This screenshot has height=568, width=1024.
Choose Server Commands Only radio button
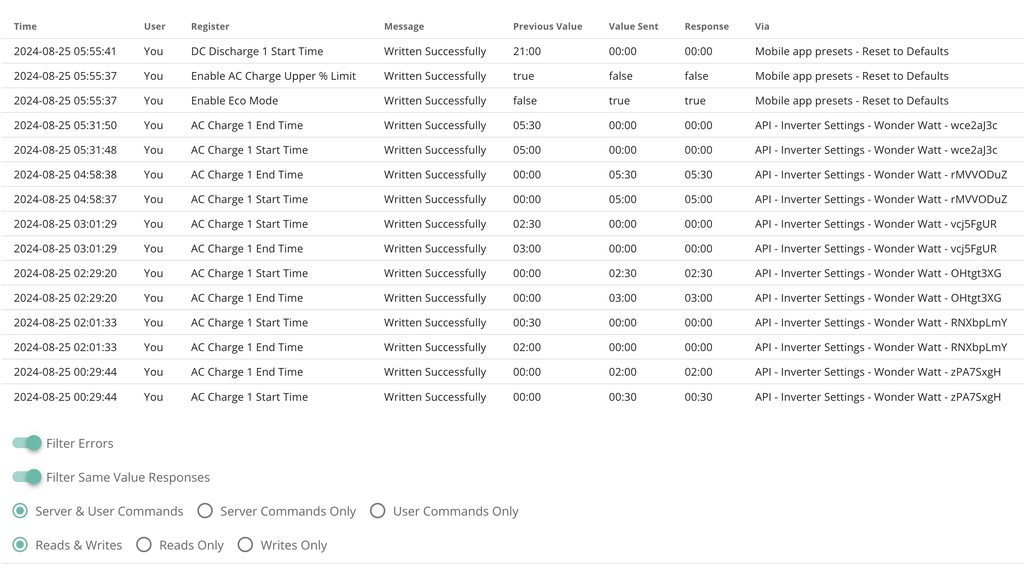(x=205, y=511)
